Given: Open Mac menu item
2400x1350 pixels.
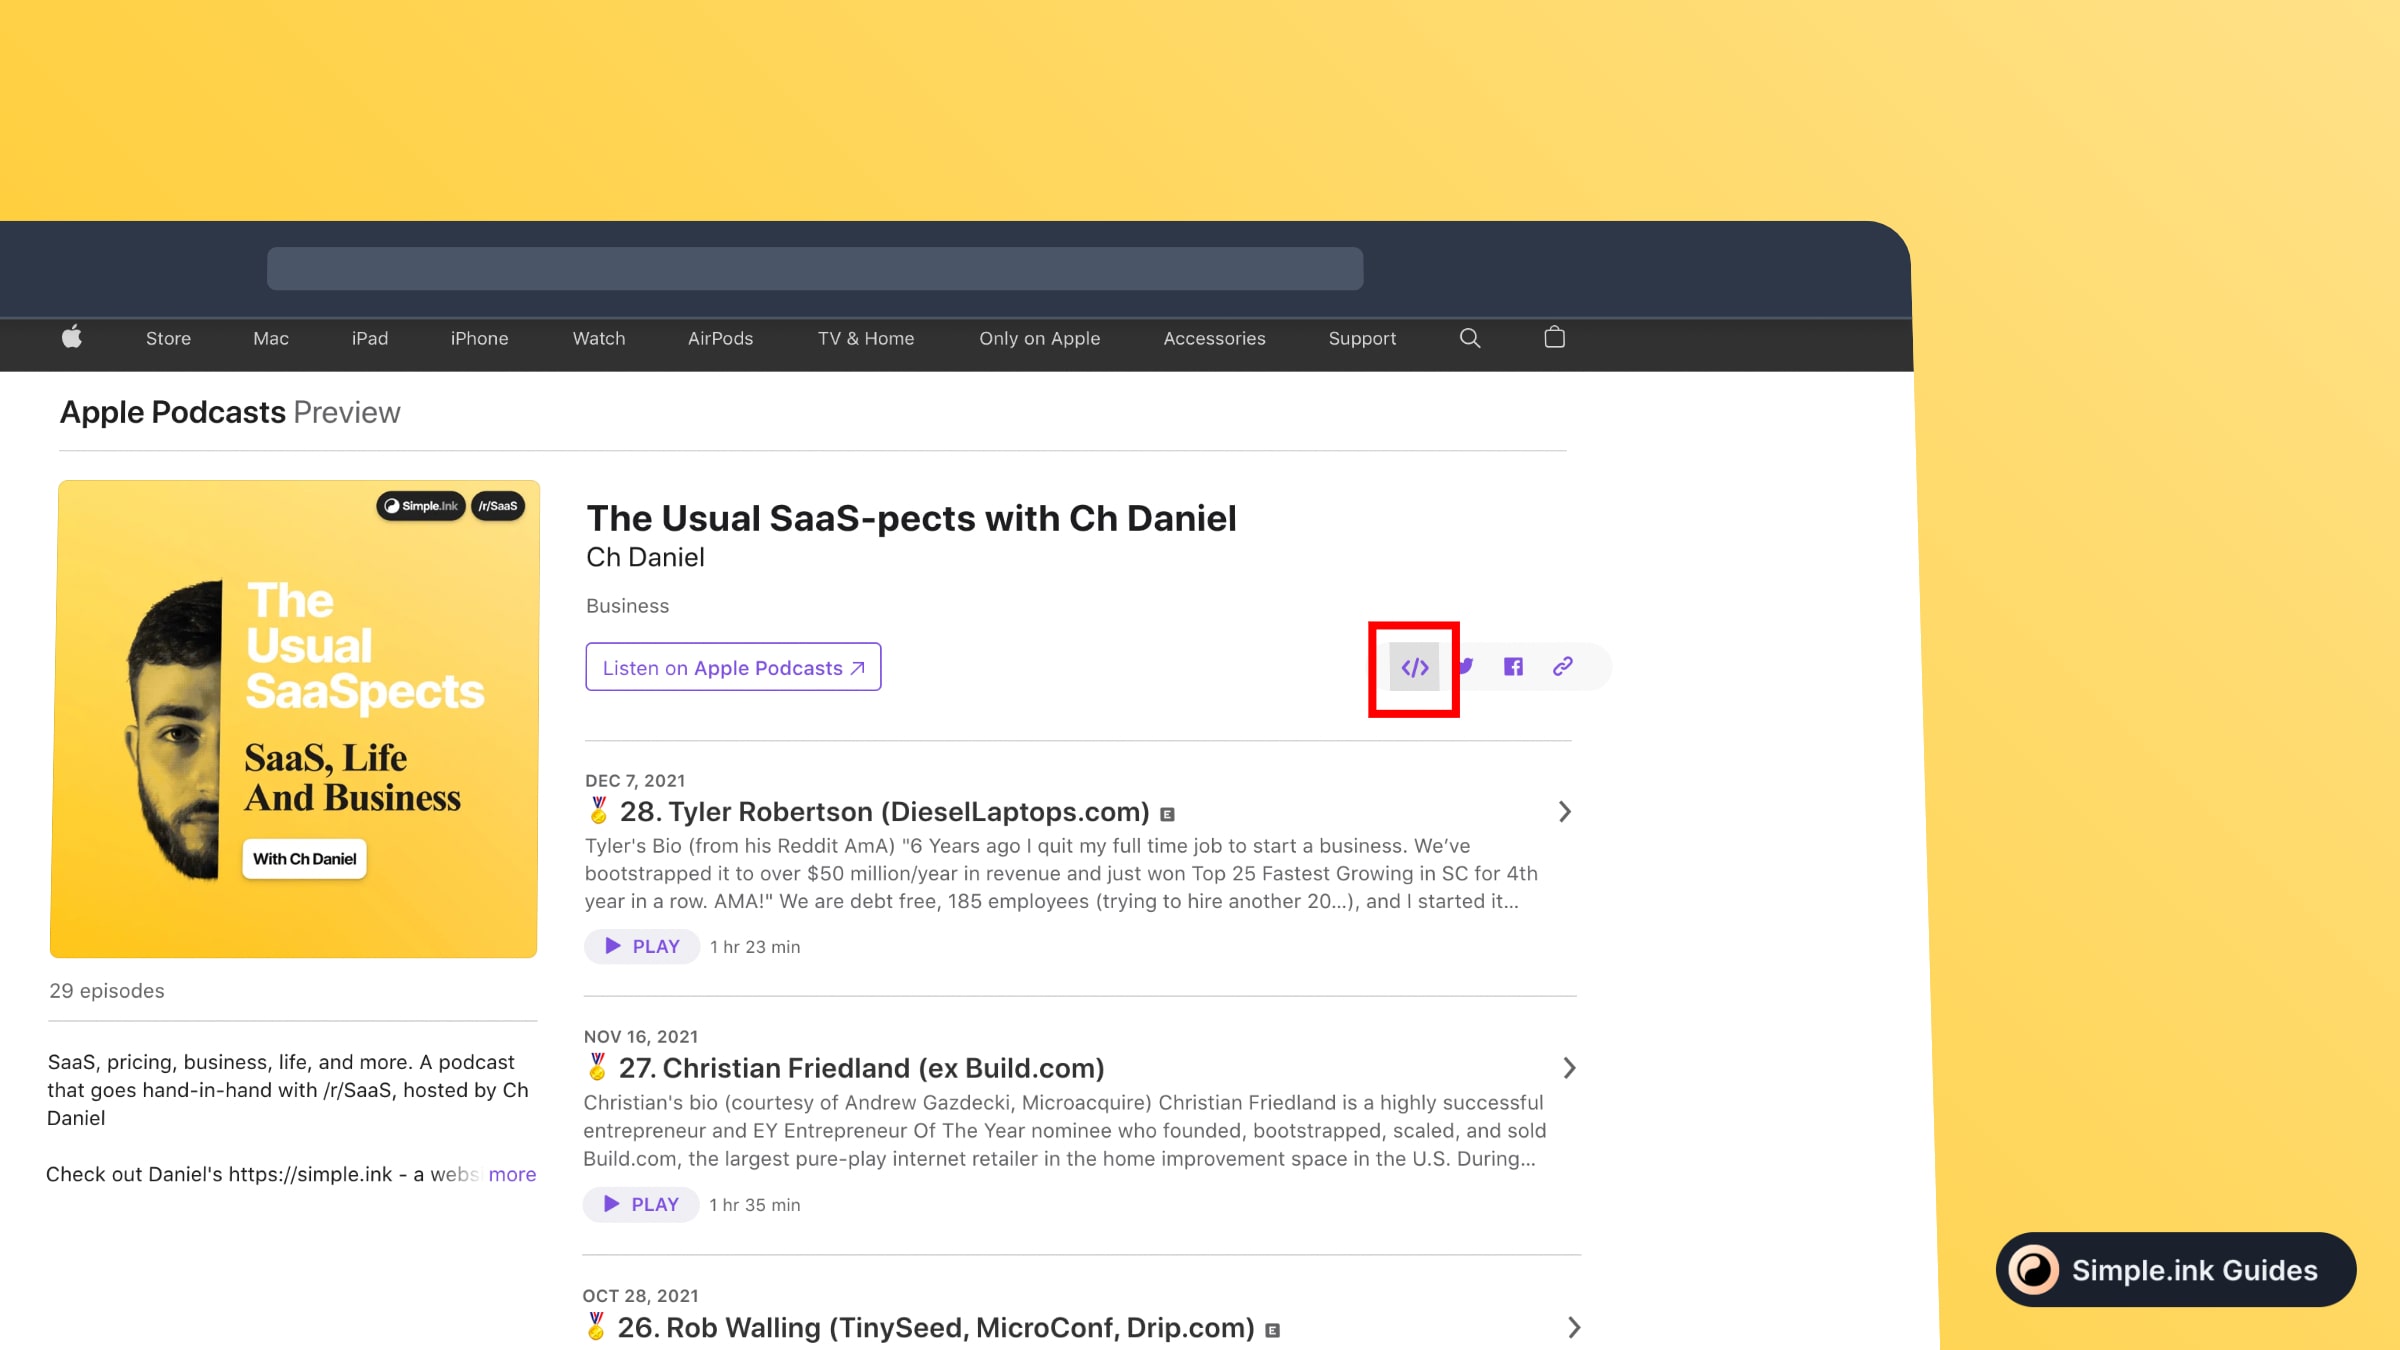Looking at the screenshot, I should [271, 338].
